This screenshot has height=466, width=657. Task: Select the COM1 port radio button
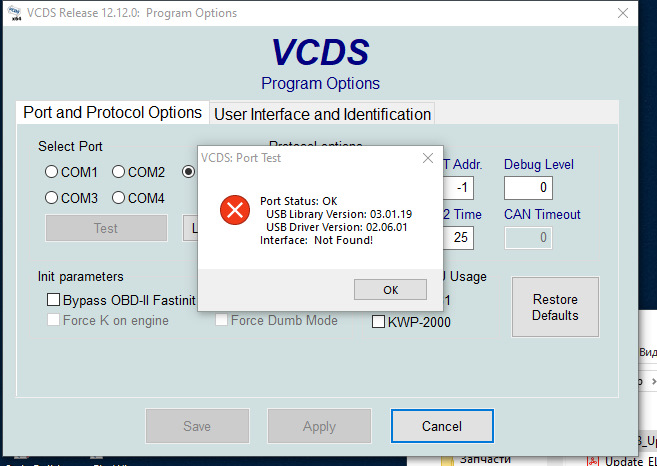(52, 172)
